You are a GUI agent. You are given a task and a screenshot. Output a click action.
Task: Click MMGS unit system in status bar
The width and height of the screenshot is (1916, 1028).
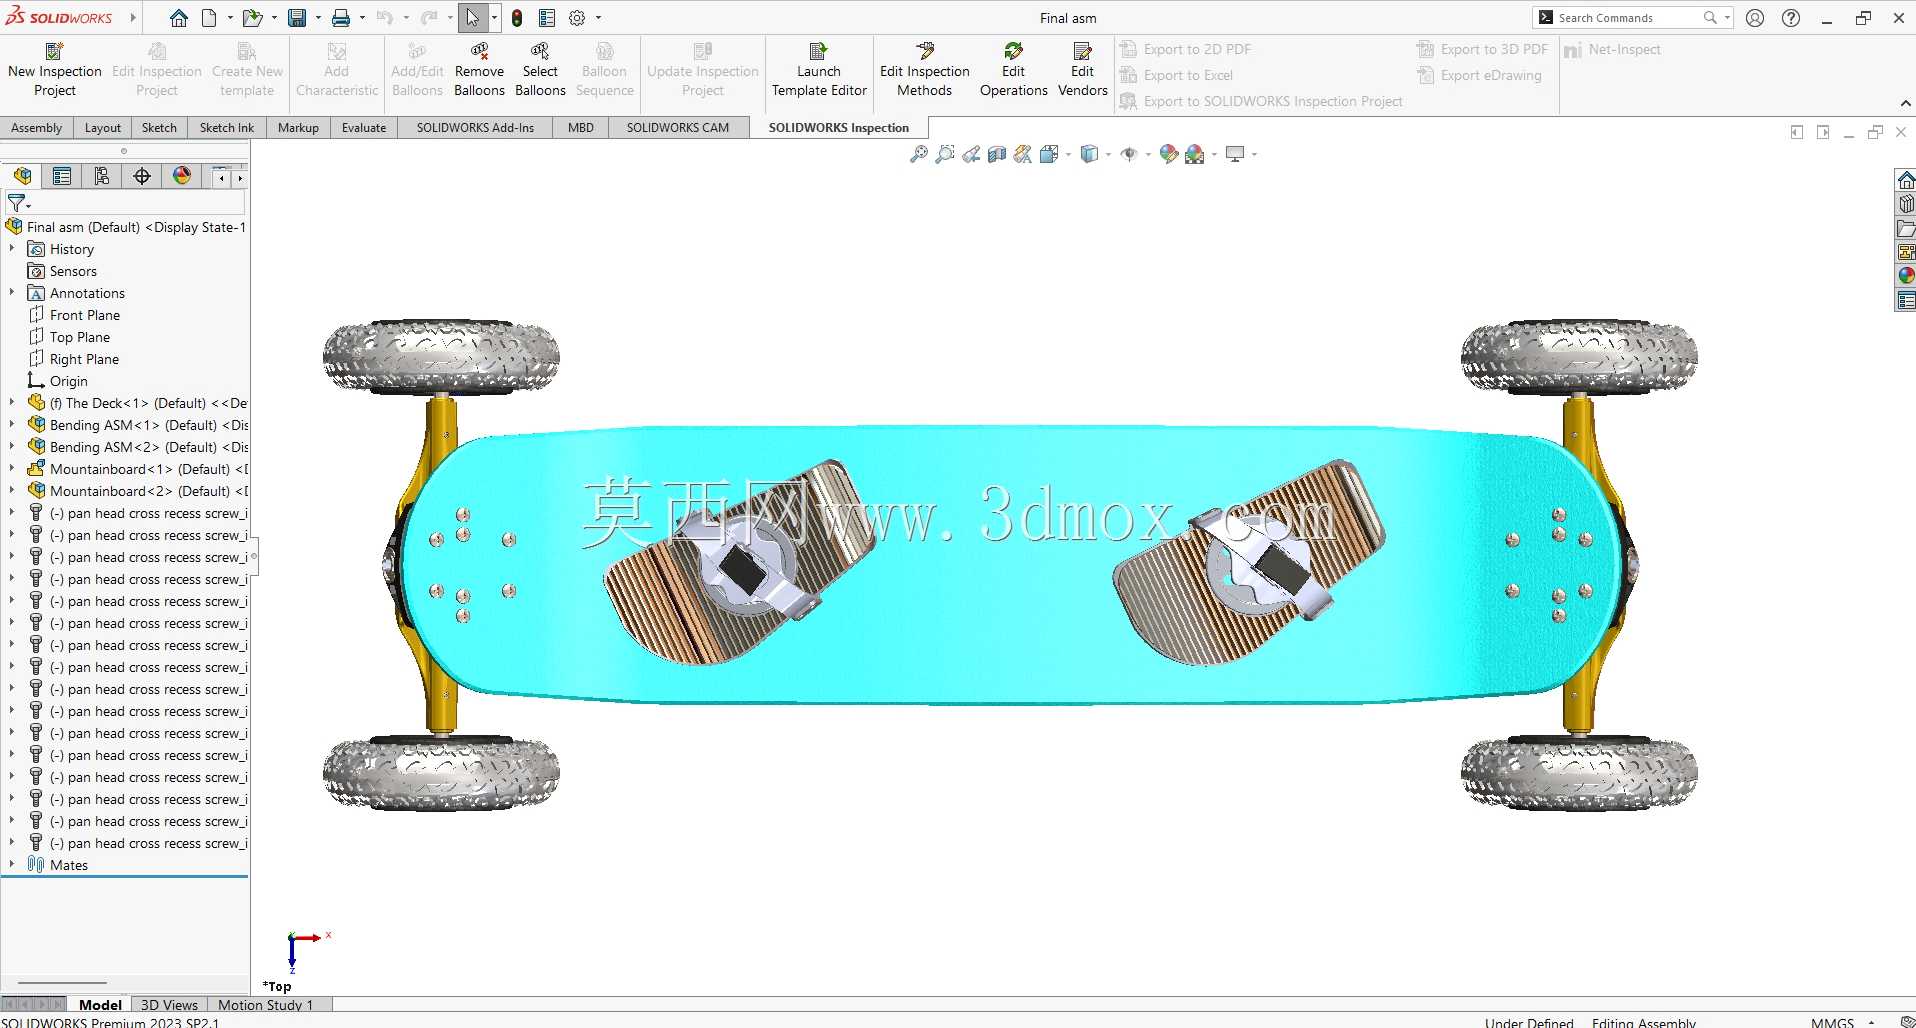click(1832, 1022)
